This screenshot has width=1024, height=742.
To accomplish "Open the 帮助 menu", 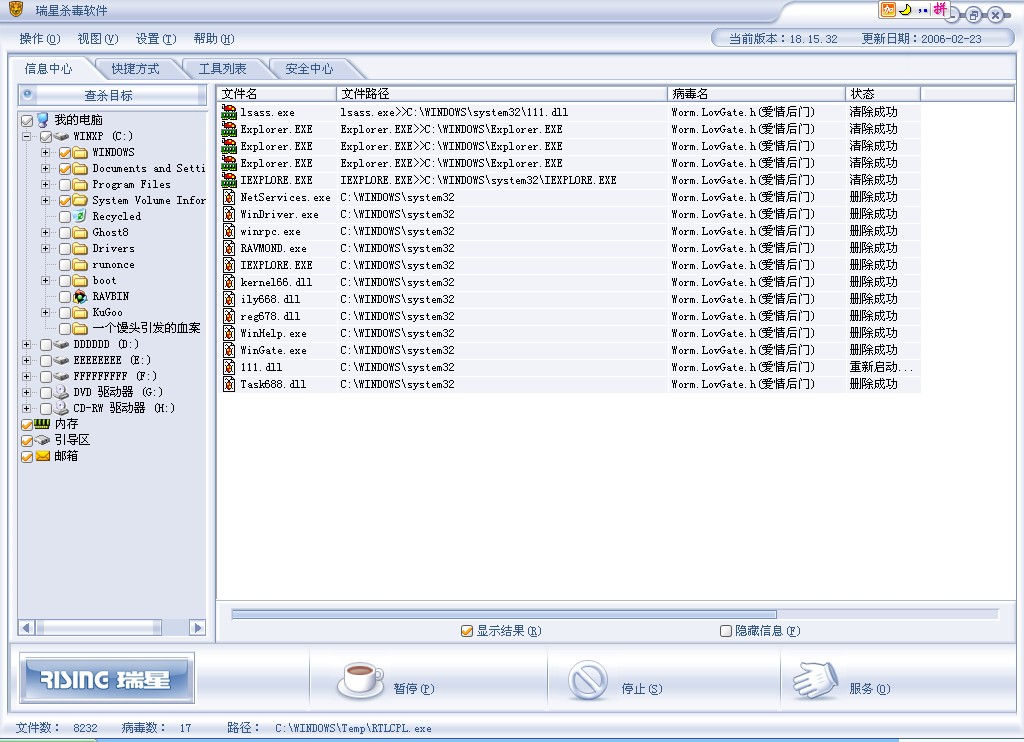I will 214,39.
